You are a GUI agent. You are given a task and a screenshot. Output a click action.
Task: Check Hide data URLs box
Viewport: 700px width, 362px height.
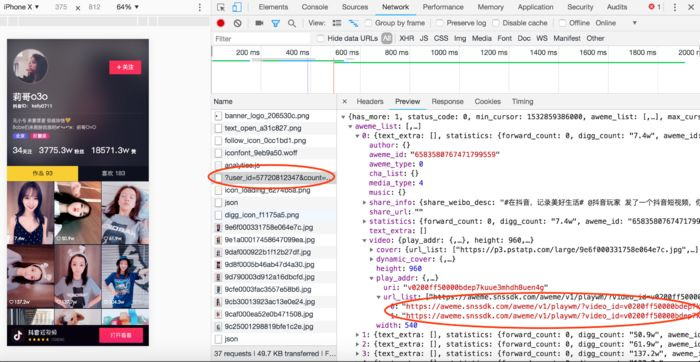point(320,38)
